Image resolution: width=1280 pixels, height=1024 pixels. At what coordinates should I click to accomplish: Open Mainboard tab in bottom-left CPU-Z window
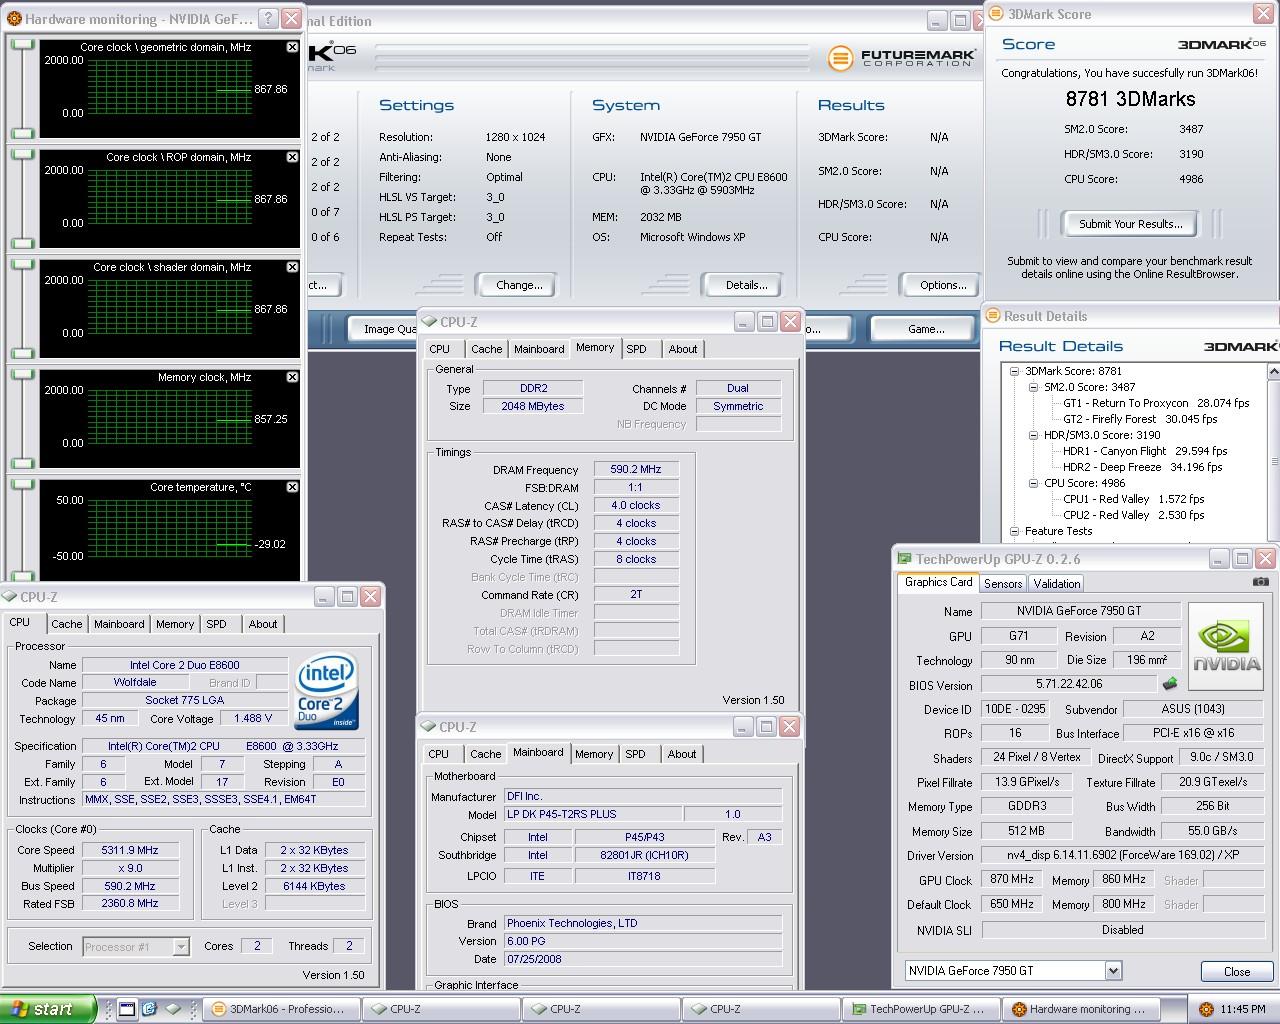click(119, 624)
